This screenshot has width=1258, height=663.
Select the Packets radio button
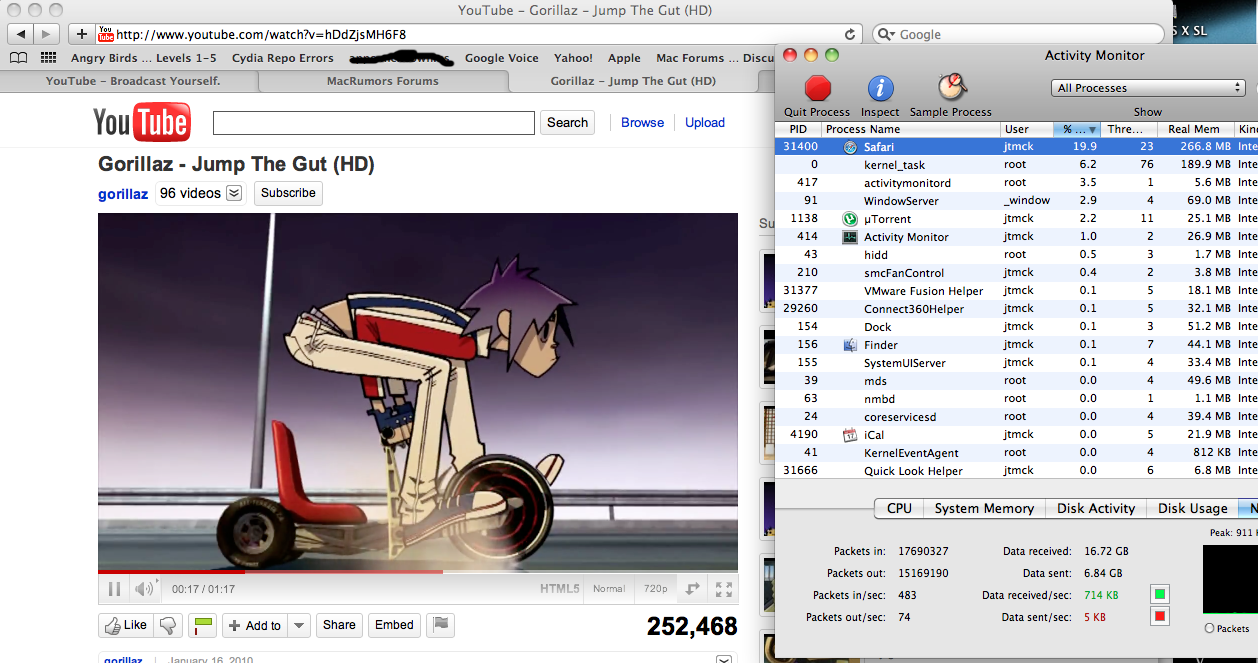[1210, 628]
